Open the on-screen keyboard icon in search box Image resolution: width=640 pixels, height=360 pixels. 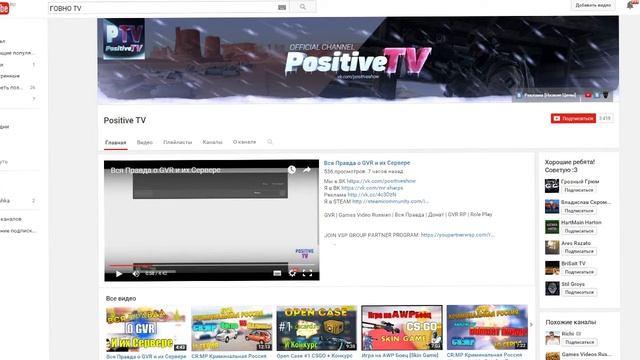[282, 7]
